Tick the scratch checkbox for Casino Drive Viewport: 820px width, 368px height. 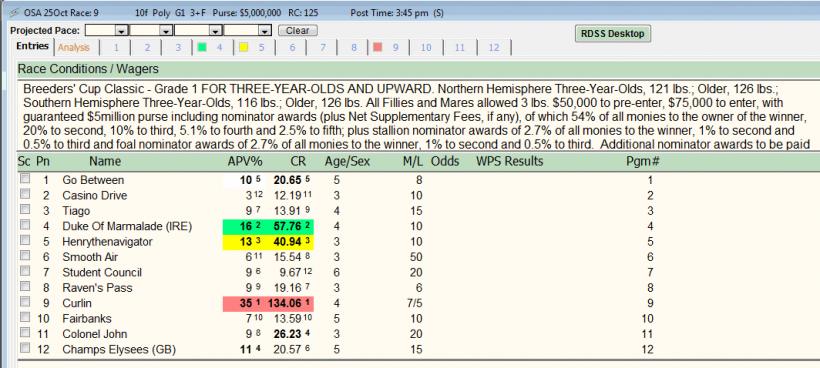coord(25,194)
